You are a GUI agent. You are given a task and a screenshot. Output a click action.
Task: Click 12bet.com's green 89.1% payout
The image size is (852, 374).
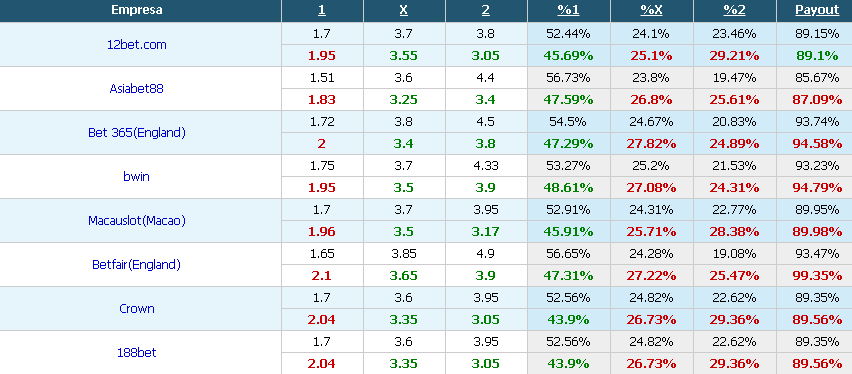pyautogui.click(x=817, y=55)
